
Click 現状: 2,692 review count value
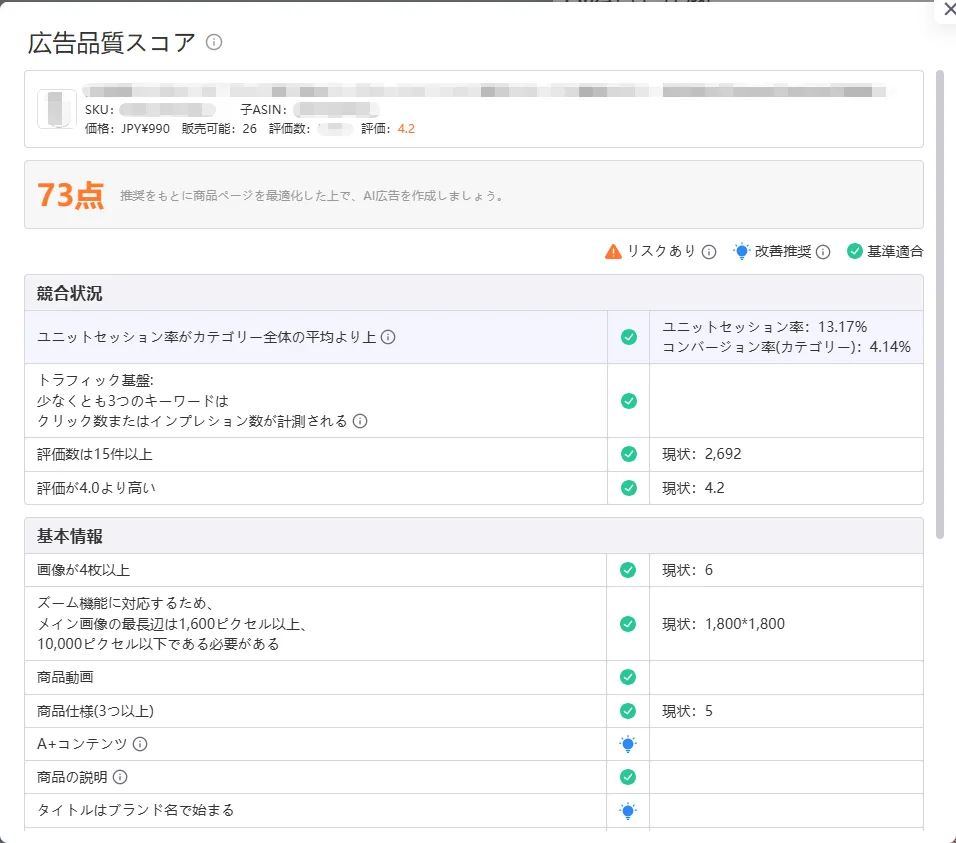[x=702, y=454]
